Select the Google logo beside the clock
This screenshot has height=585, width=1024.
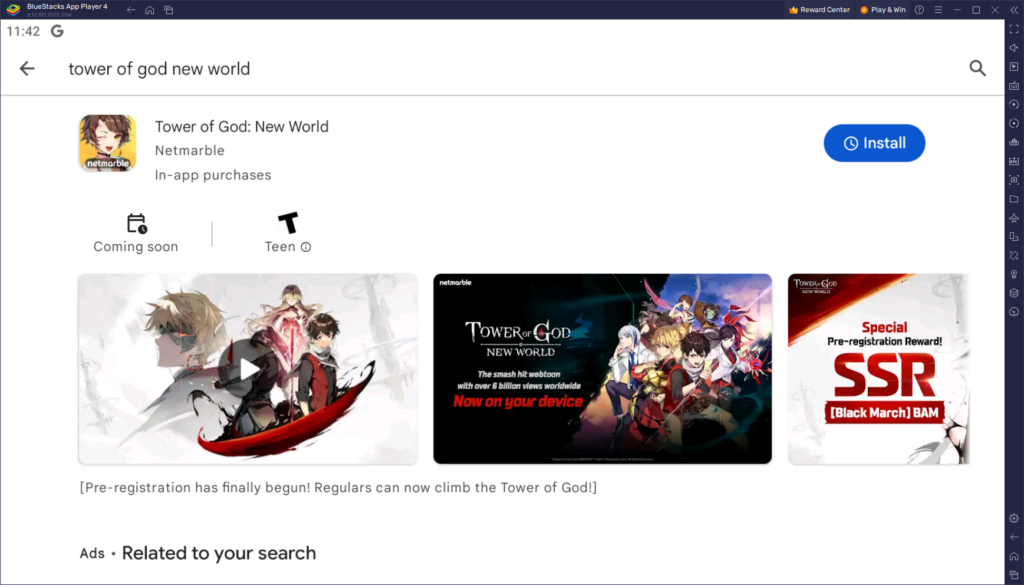tap(57, 31)
